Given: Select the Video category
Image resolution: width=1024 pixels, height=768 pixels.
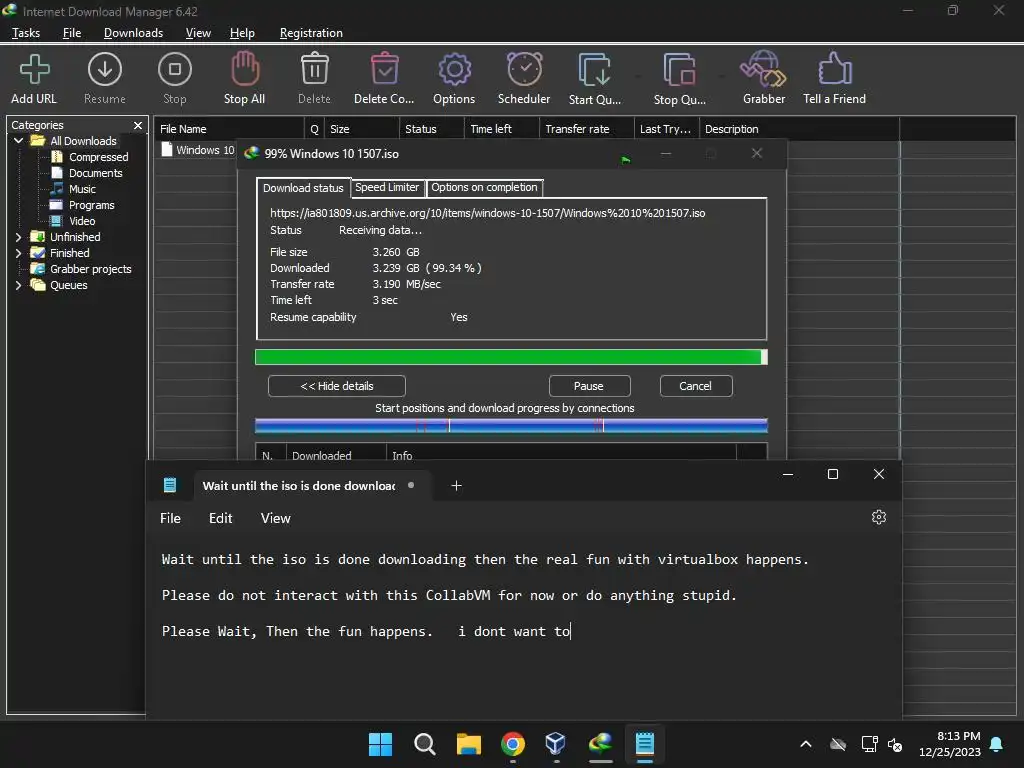Looking at the screenshot, I should coord(82,221).
